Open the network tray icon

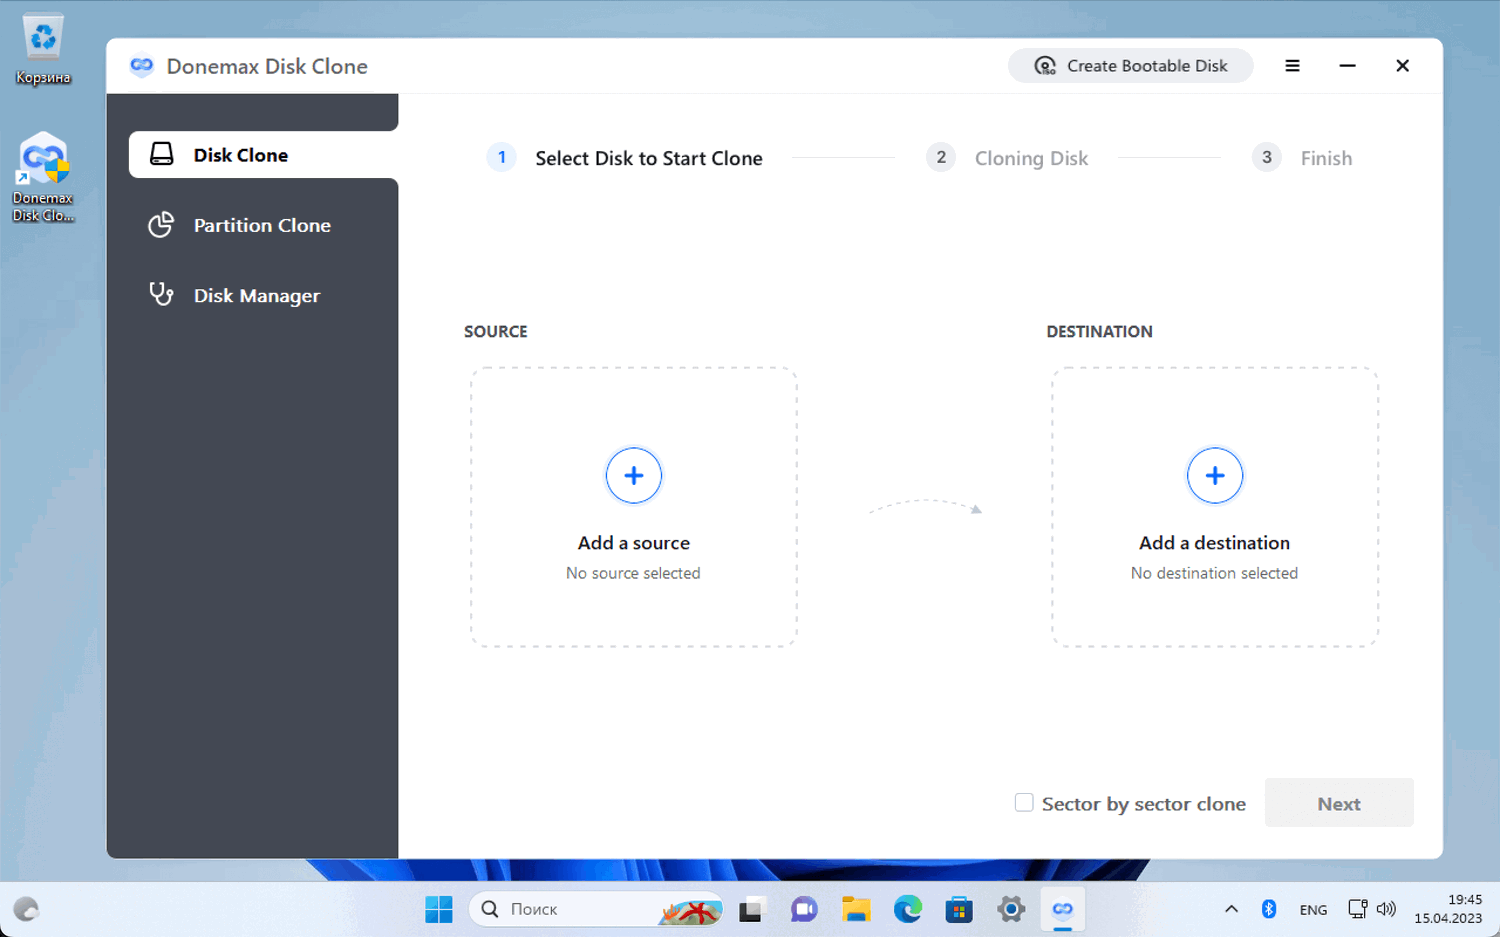[x=1358, y=909]
